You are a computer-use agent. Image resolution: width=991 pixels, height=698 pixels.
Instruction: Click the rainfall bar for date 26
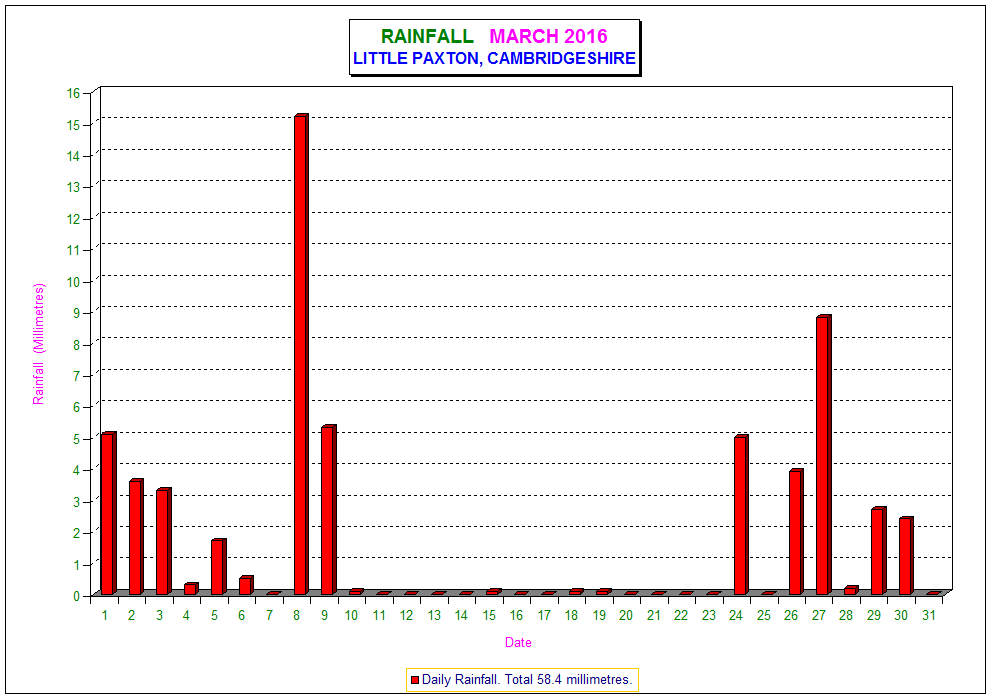click(x=796, y=532)
